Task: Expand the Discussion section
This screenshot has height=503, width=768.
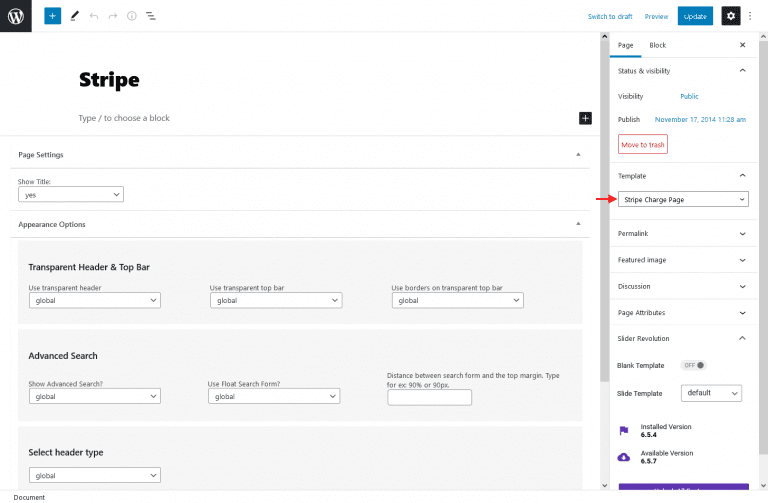Action: click(683, 287)
